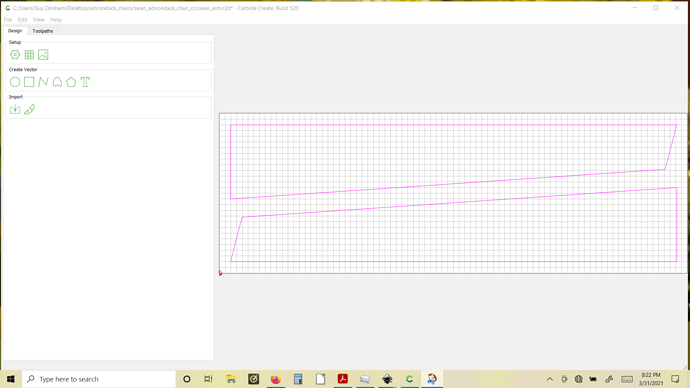Screen dimensions: 690x388
Task: Open the Job Setup gear icon
Action: (x=15, y=55)
